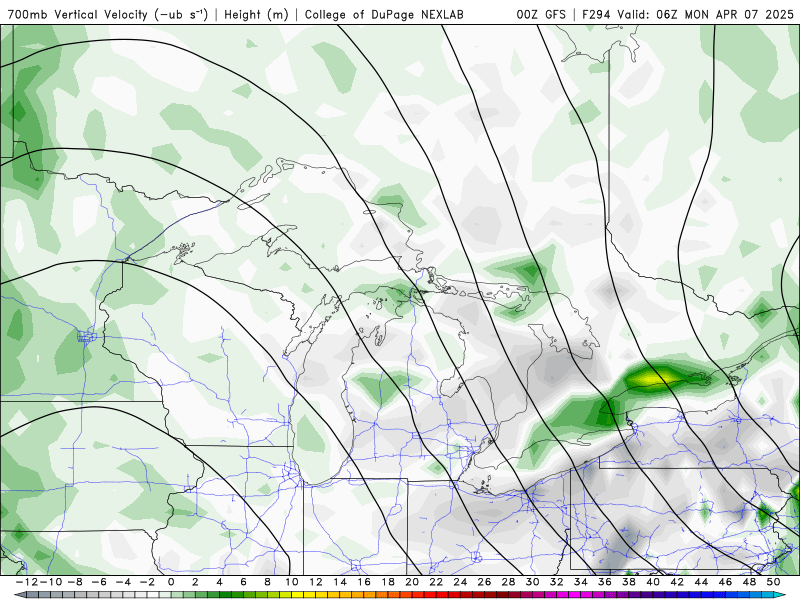This screenshot has width=800, height=600.
Task: Pick the dark green swatch beneath legend value 4
Action: [225, 595]
